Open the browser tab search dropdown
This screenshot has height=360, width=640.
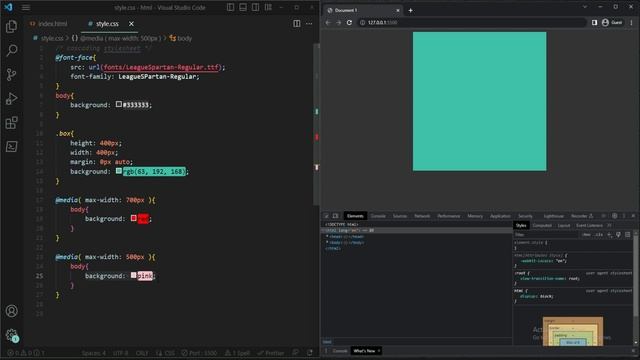585,7
